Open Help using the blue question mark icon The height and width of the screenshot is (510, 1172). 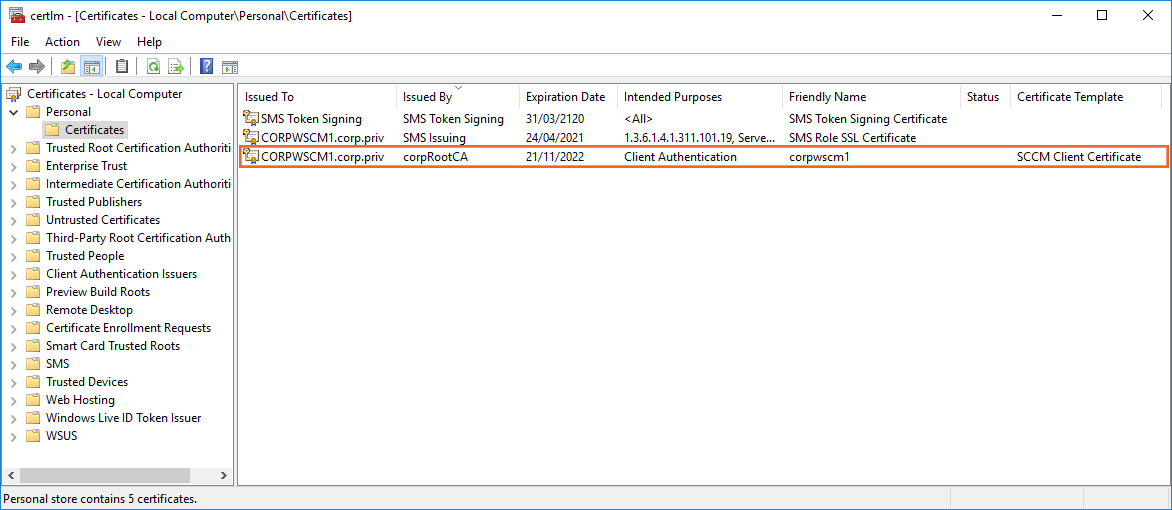[206, 67]
